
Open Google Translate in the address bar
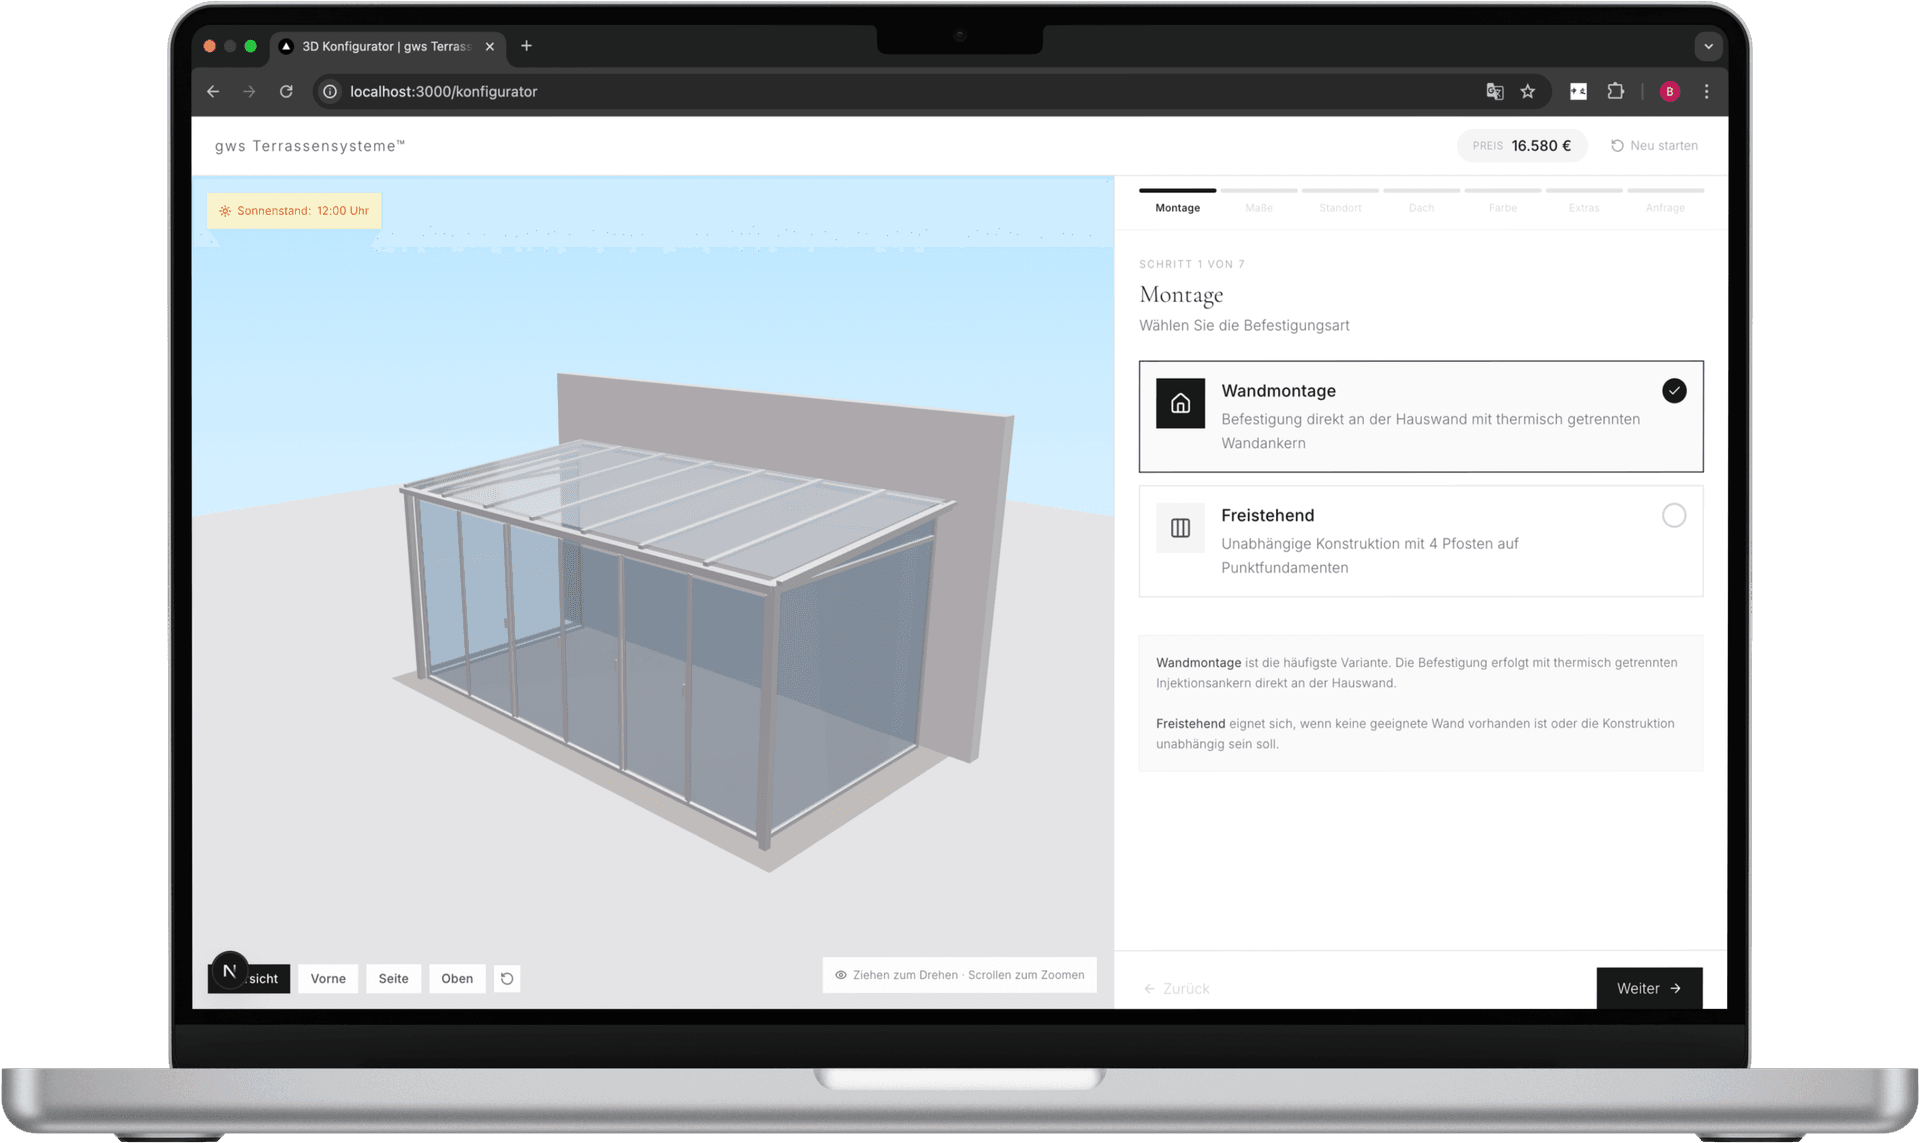point(1495,91)
